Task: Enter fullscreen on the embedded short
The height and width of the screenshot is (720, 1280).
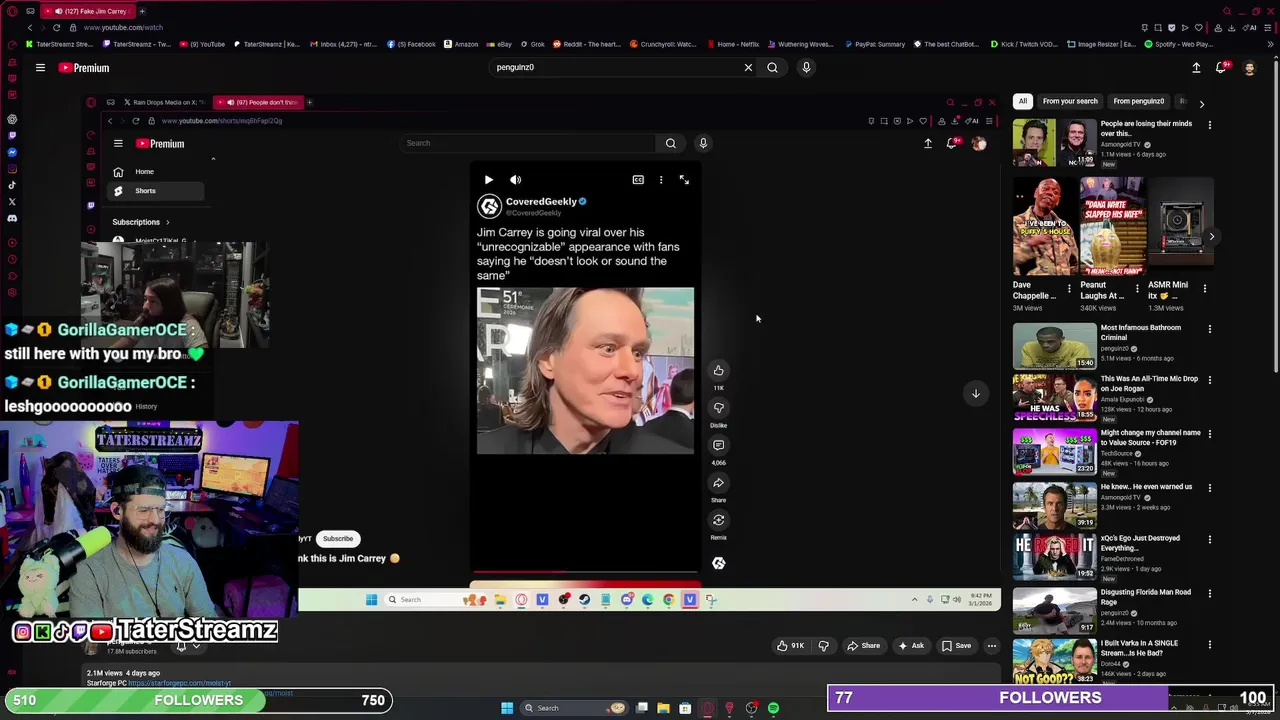Action: (684, 180)
